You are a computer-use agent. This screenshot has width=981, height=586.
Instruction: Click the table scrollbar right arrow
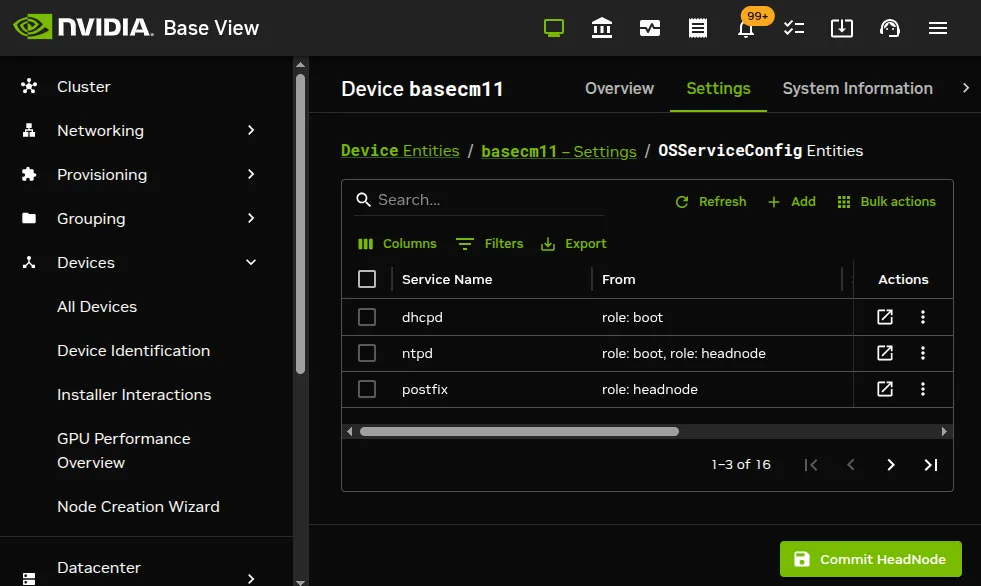pos(944,432)
